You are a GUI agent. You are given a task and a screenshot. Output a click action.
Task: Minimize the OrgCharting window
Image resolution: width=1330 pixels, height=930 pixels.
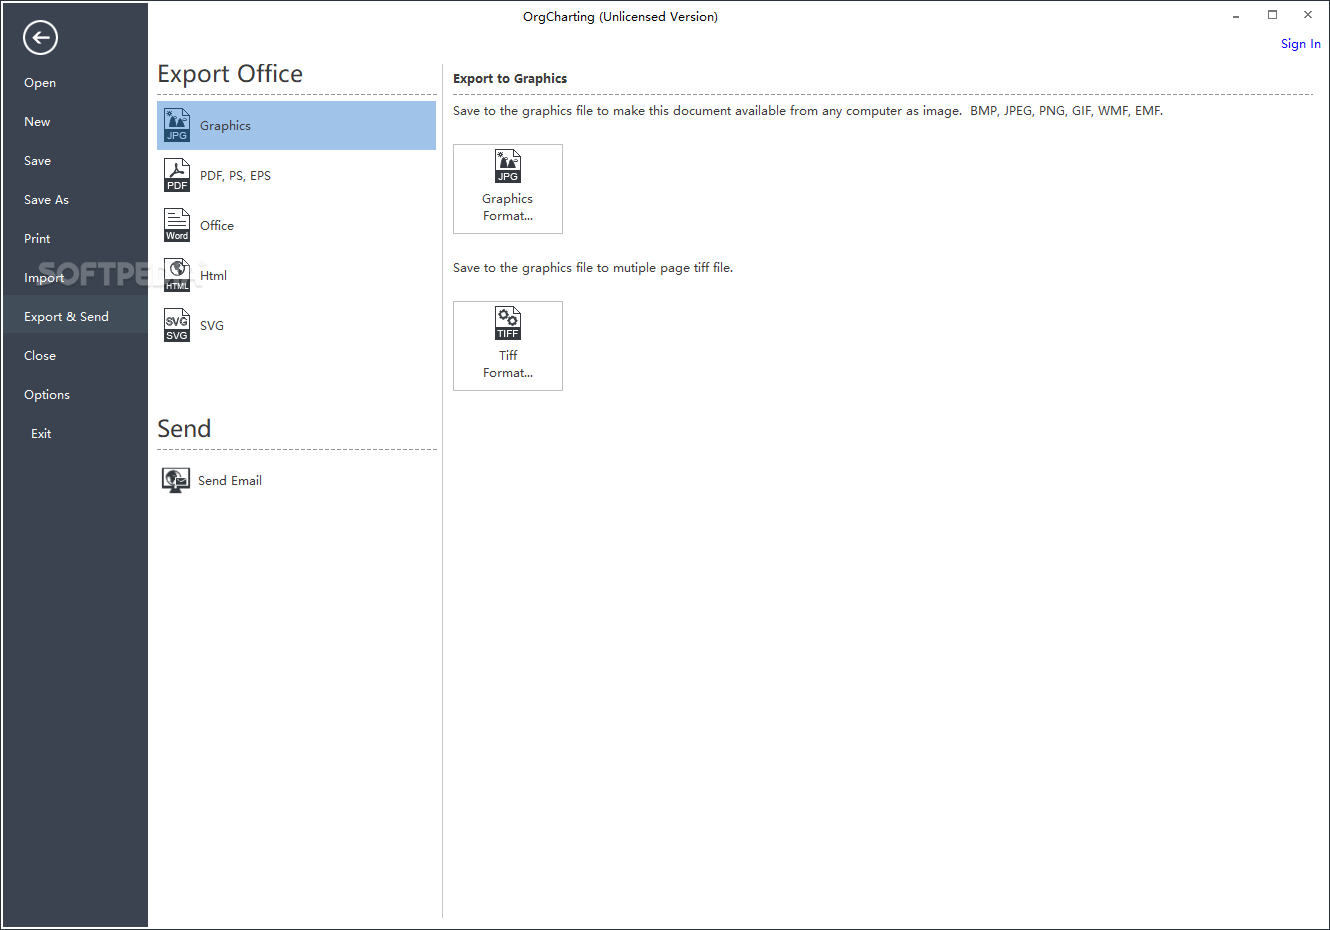click(x=1236, y=16)
